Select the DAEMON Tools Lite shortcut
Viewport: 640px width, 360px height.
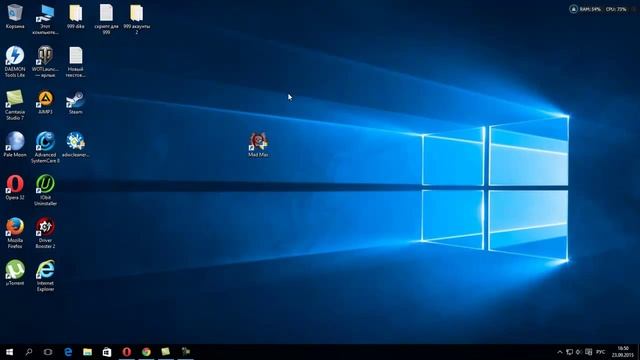pyautogui.click(x=15, y=62)
